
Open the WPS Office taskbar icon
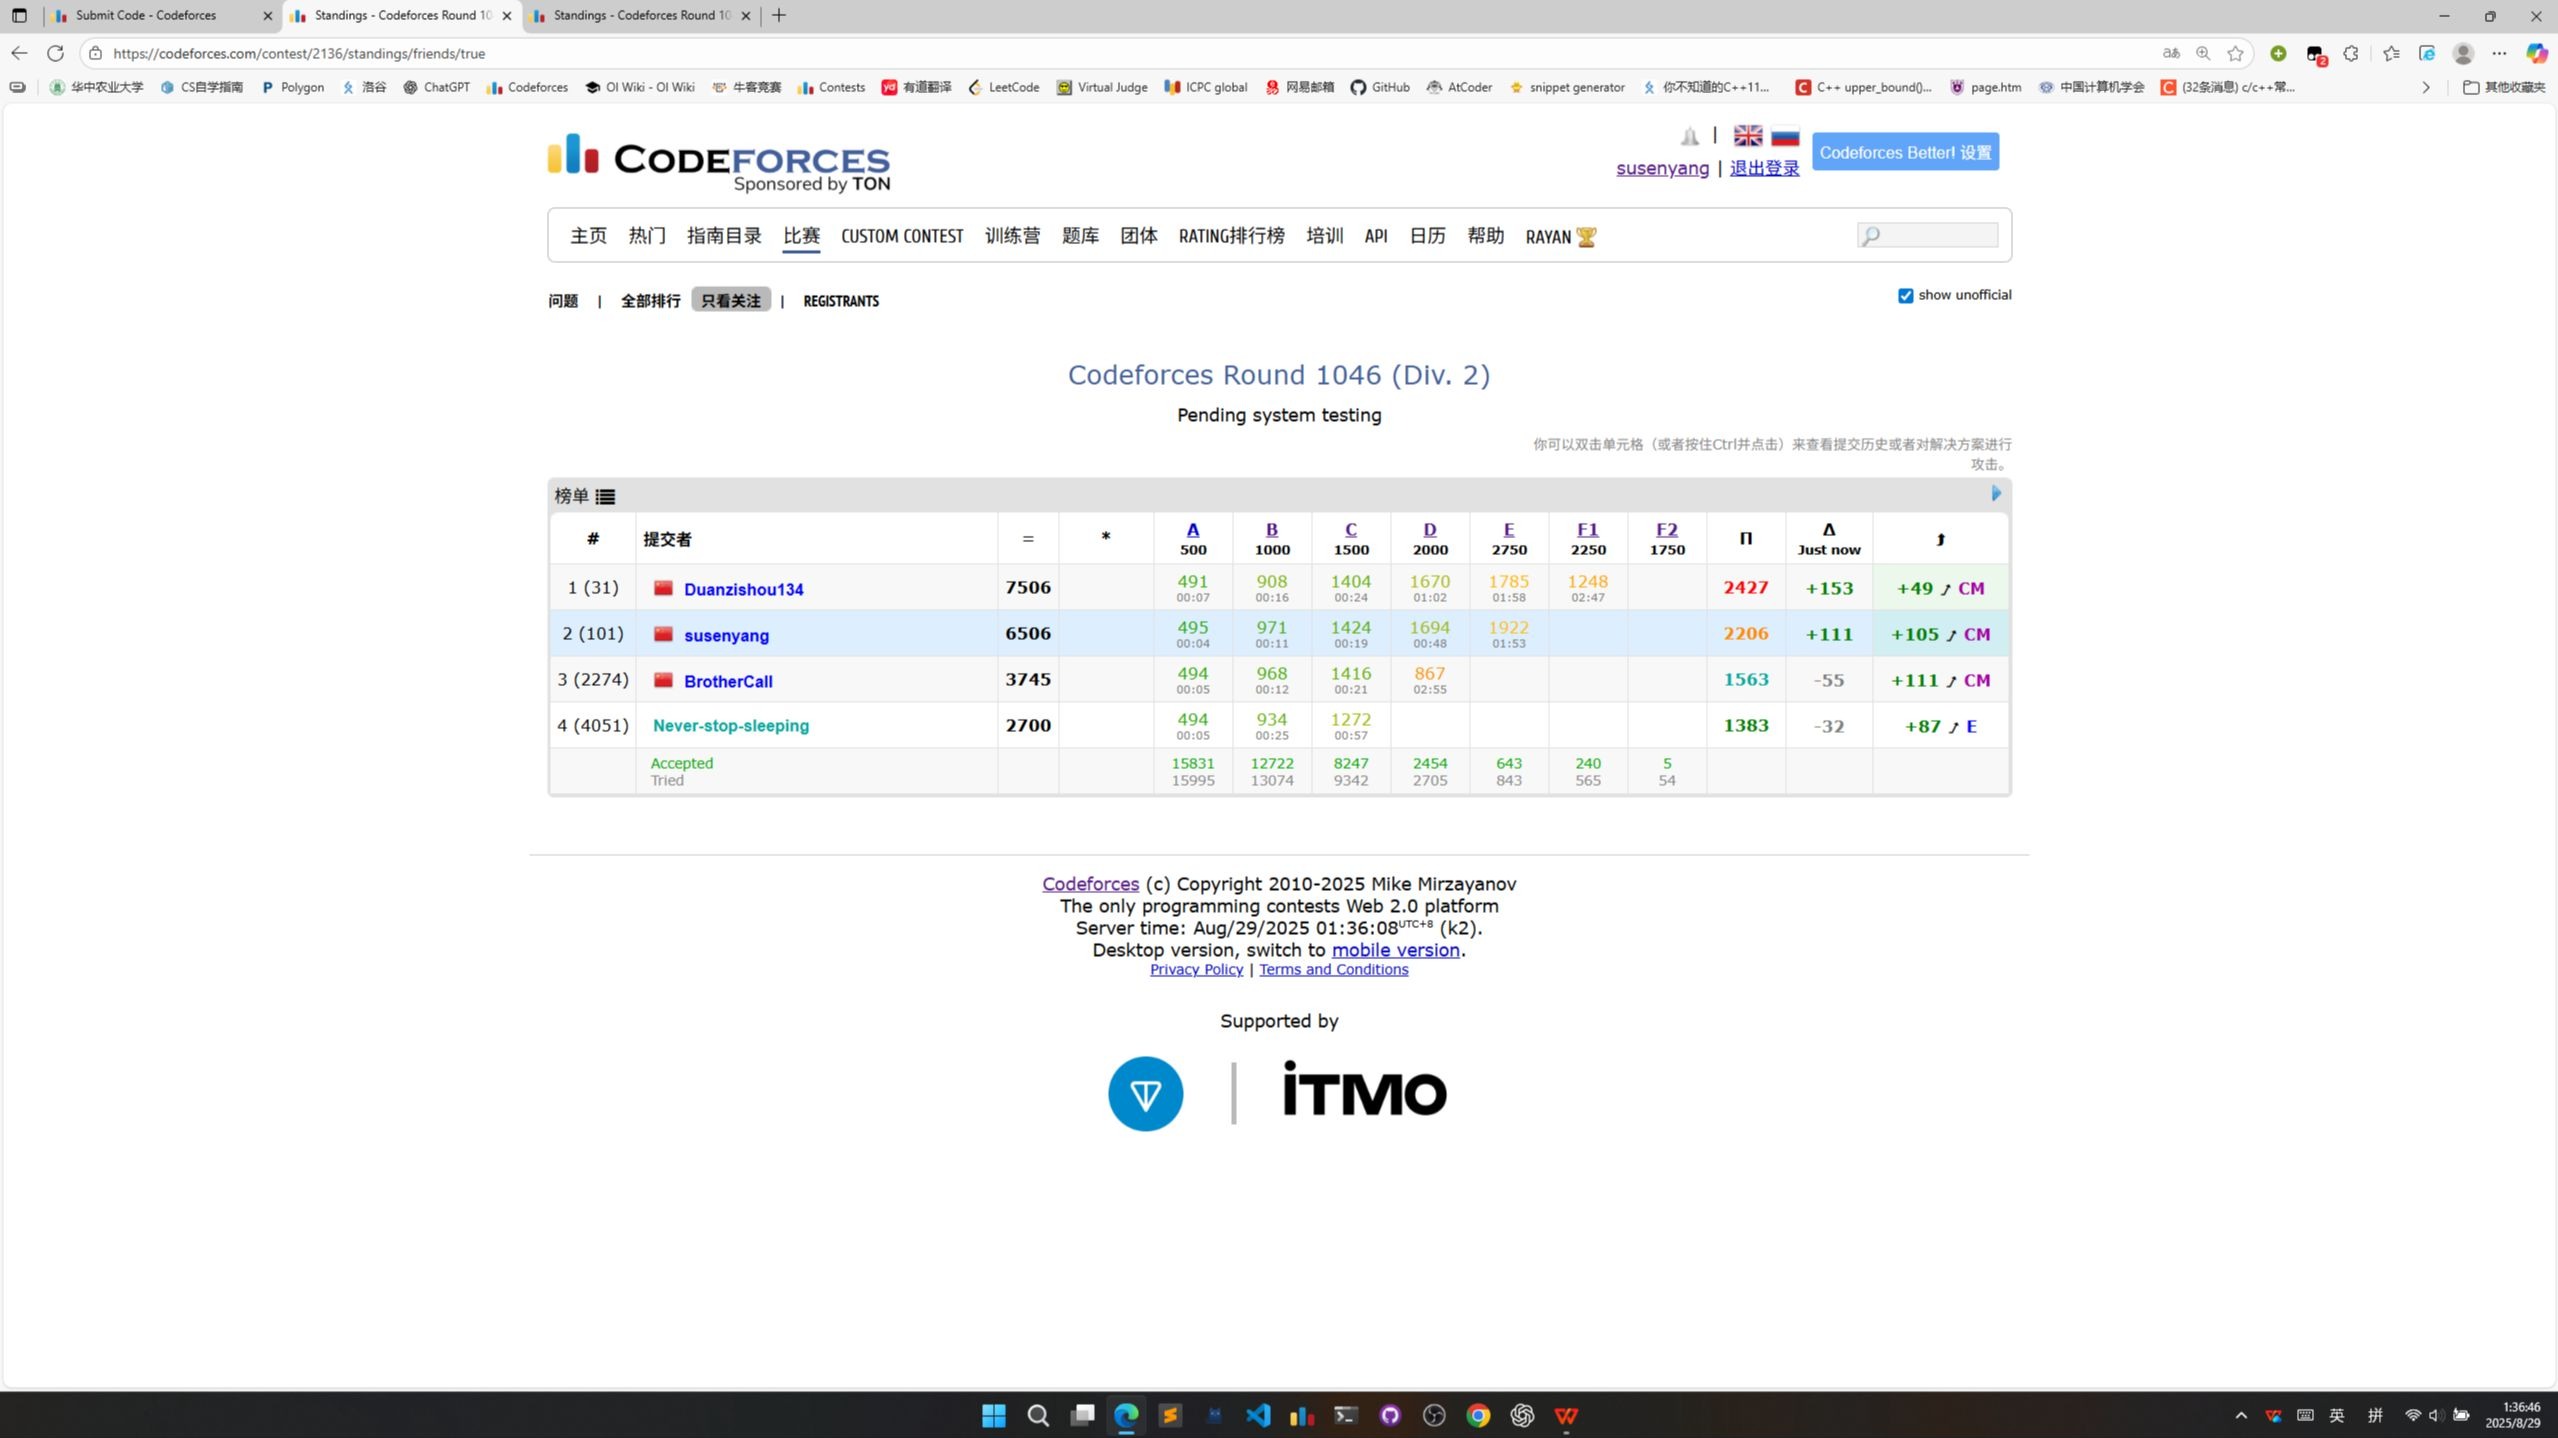(1566, 1415)
